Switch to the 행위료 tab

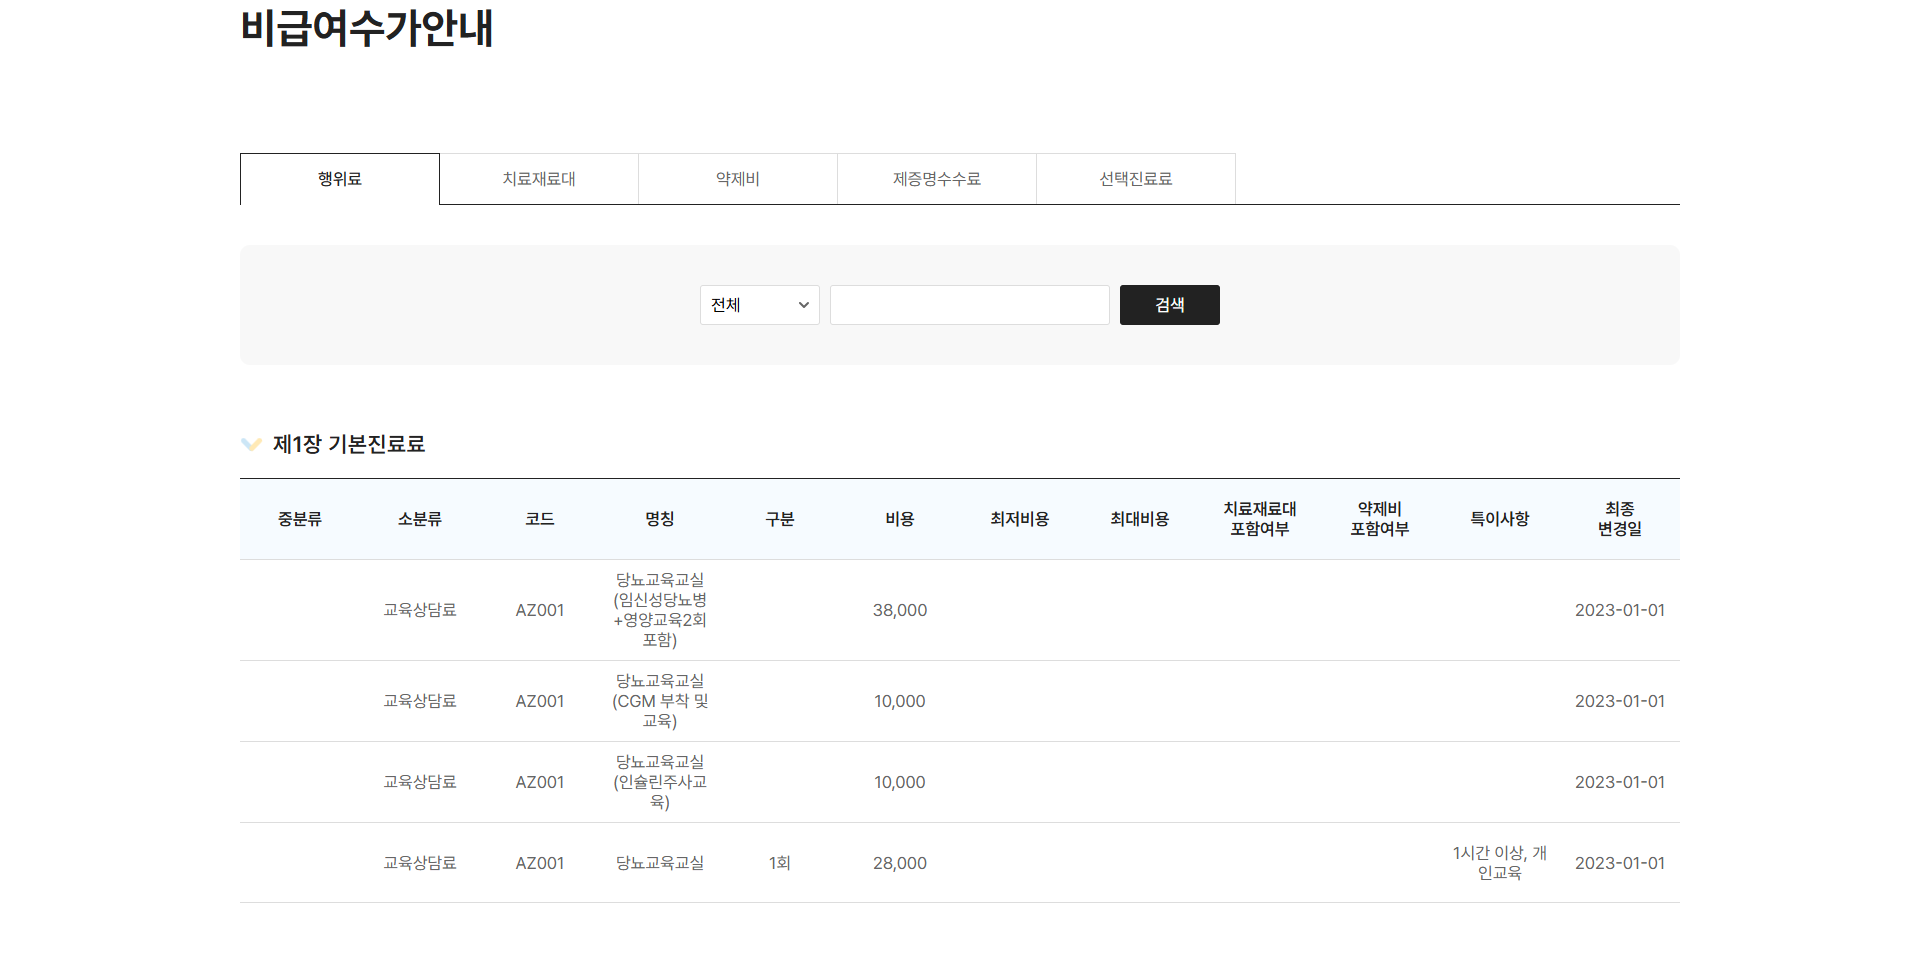tap(340, 179)
